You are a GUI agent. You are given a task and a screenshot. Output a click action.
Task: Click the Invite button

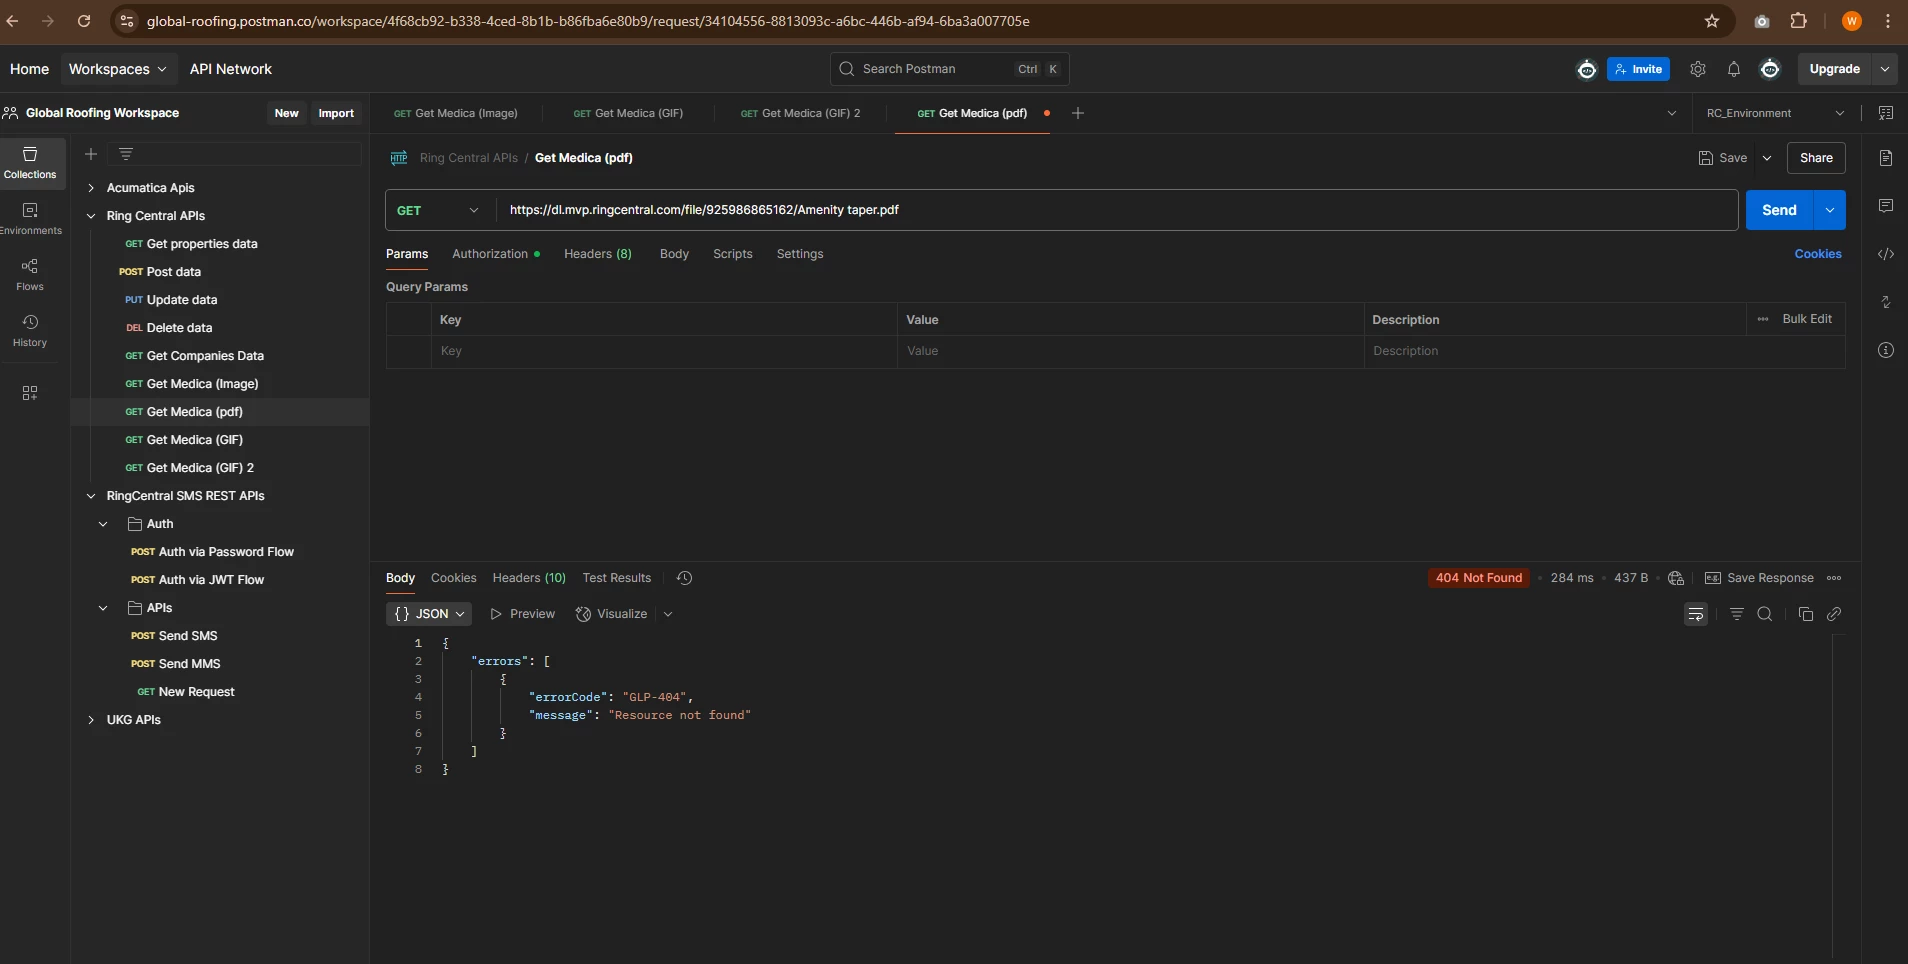1638,69
